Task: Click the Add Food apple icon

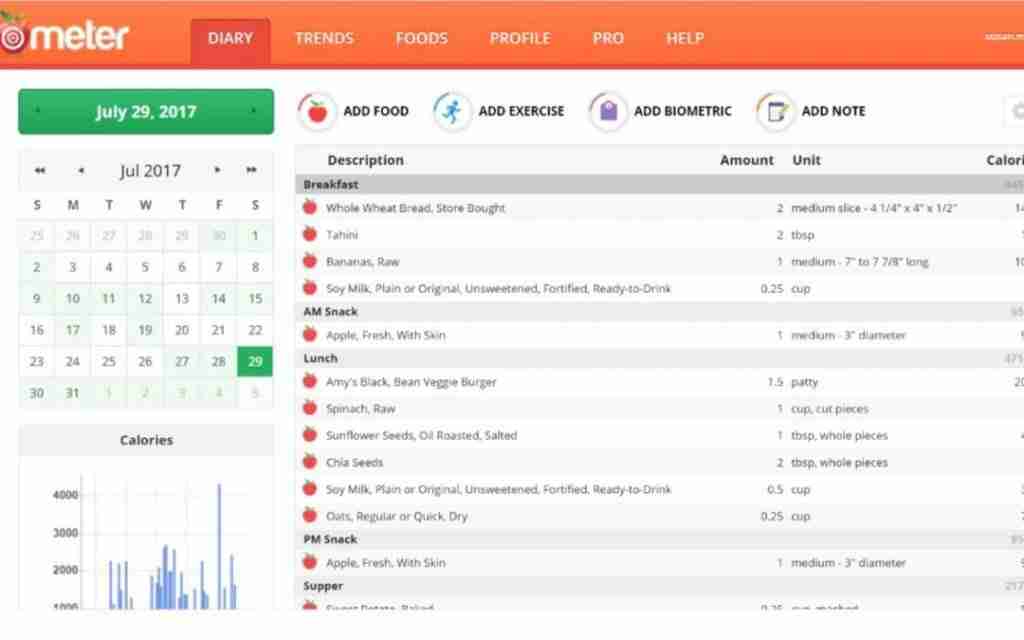Action: pos(317,112)
